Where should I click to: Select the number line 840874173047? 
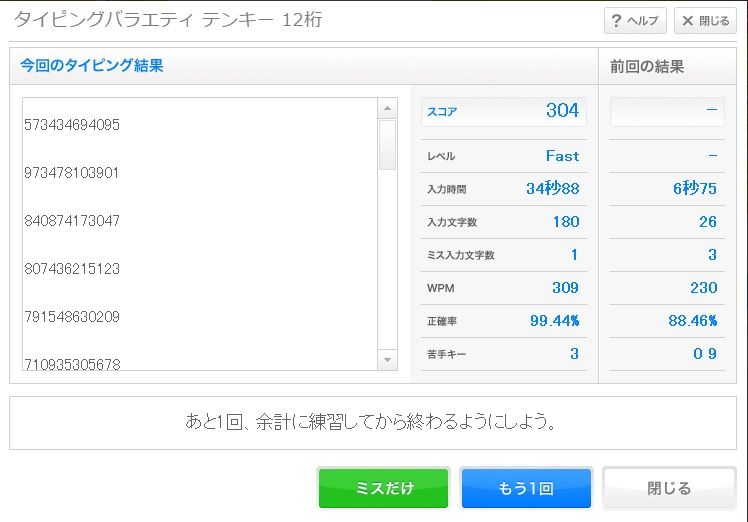coord(72,221)
